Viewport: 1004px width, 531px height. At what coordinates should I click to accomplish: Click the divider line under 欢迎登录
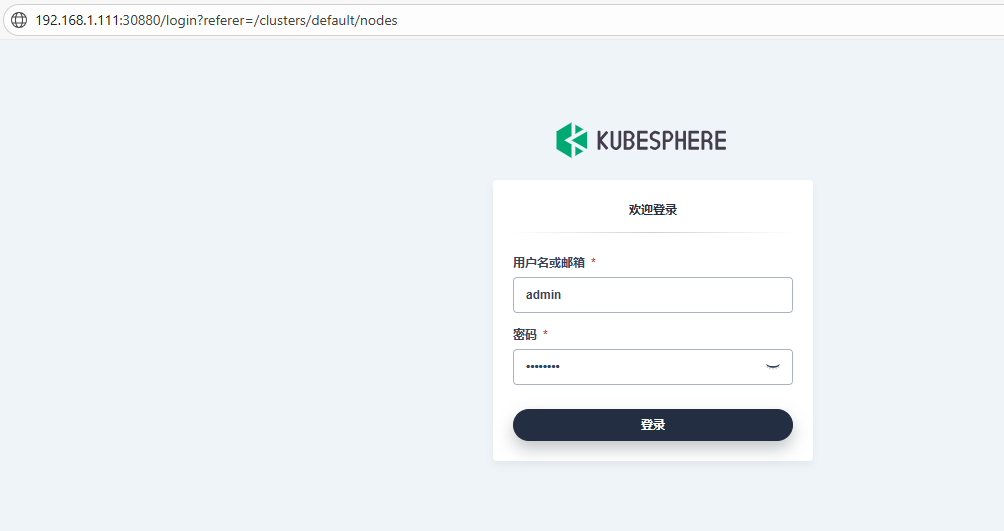click(x=652, y=233)
